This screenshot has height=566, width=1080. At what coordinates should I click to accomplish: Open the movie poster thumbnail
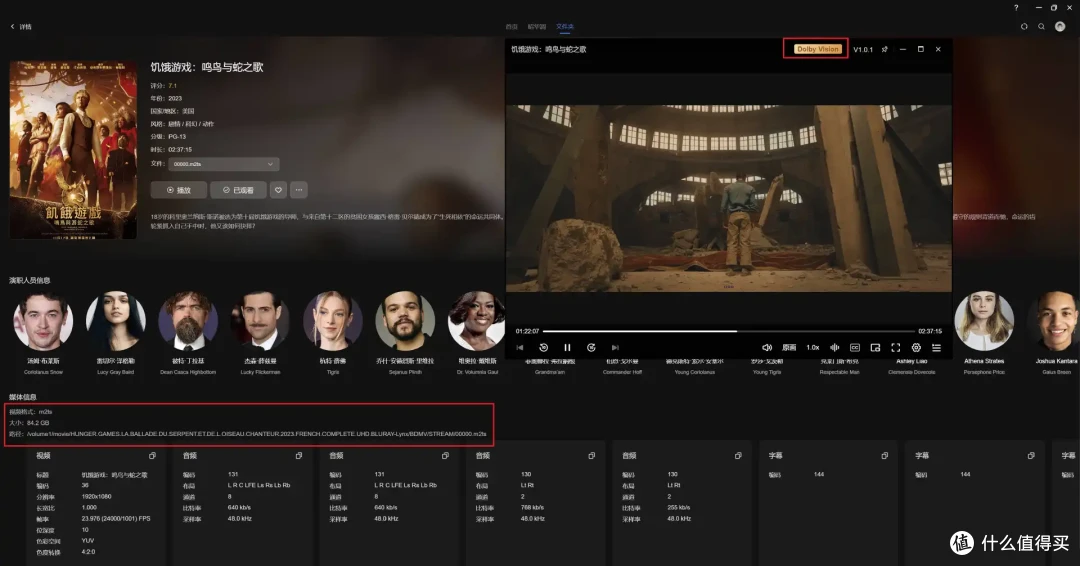pyautogui.click(x=73, y=150)
